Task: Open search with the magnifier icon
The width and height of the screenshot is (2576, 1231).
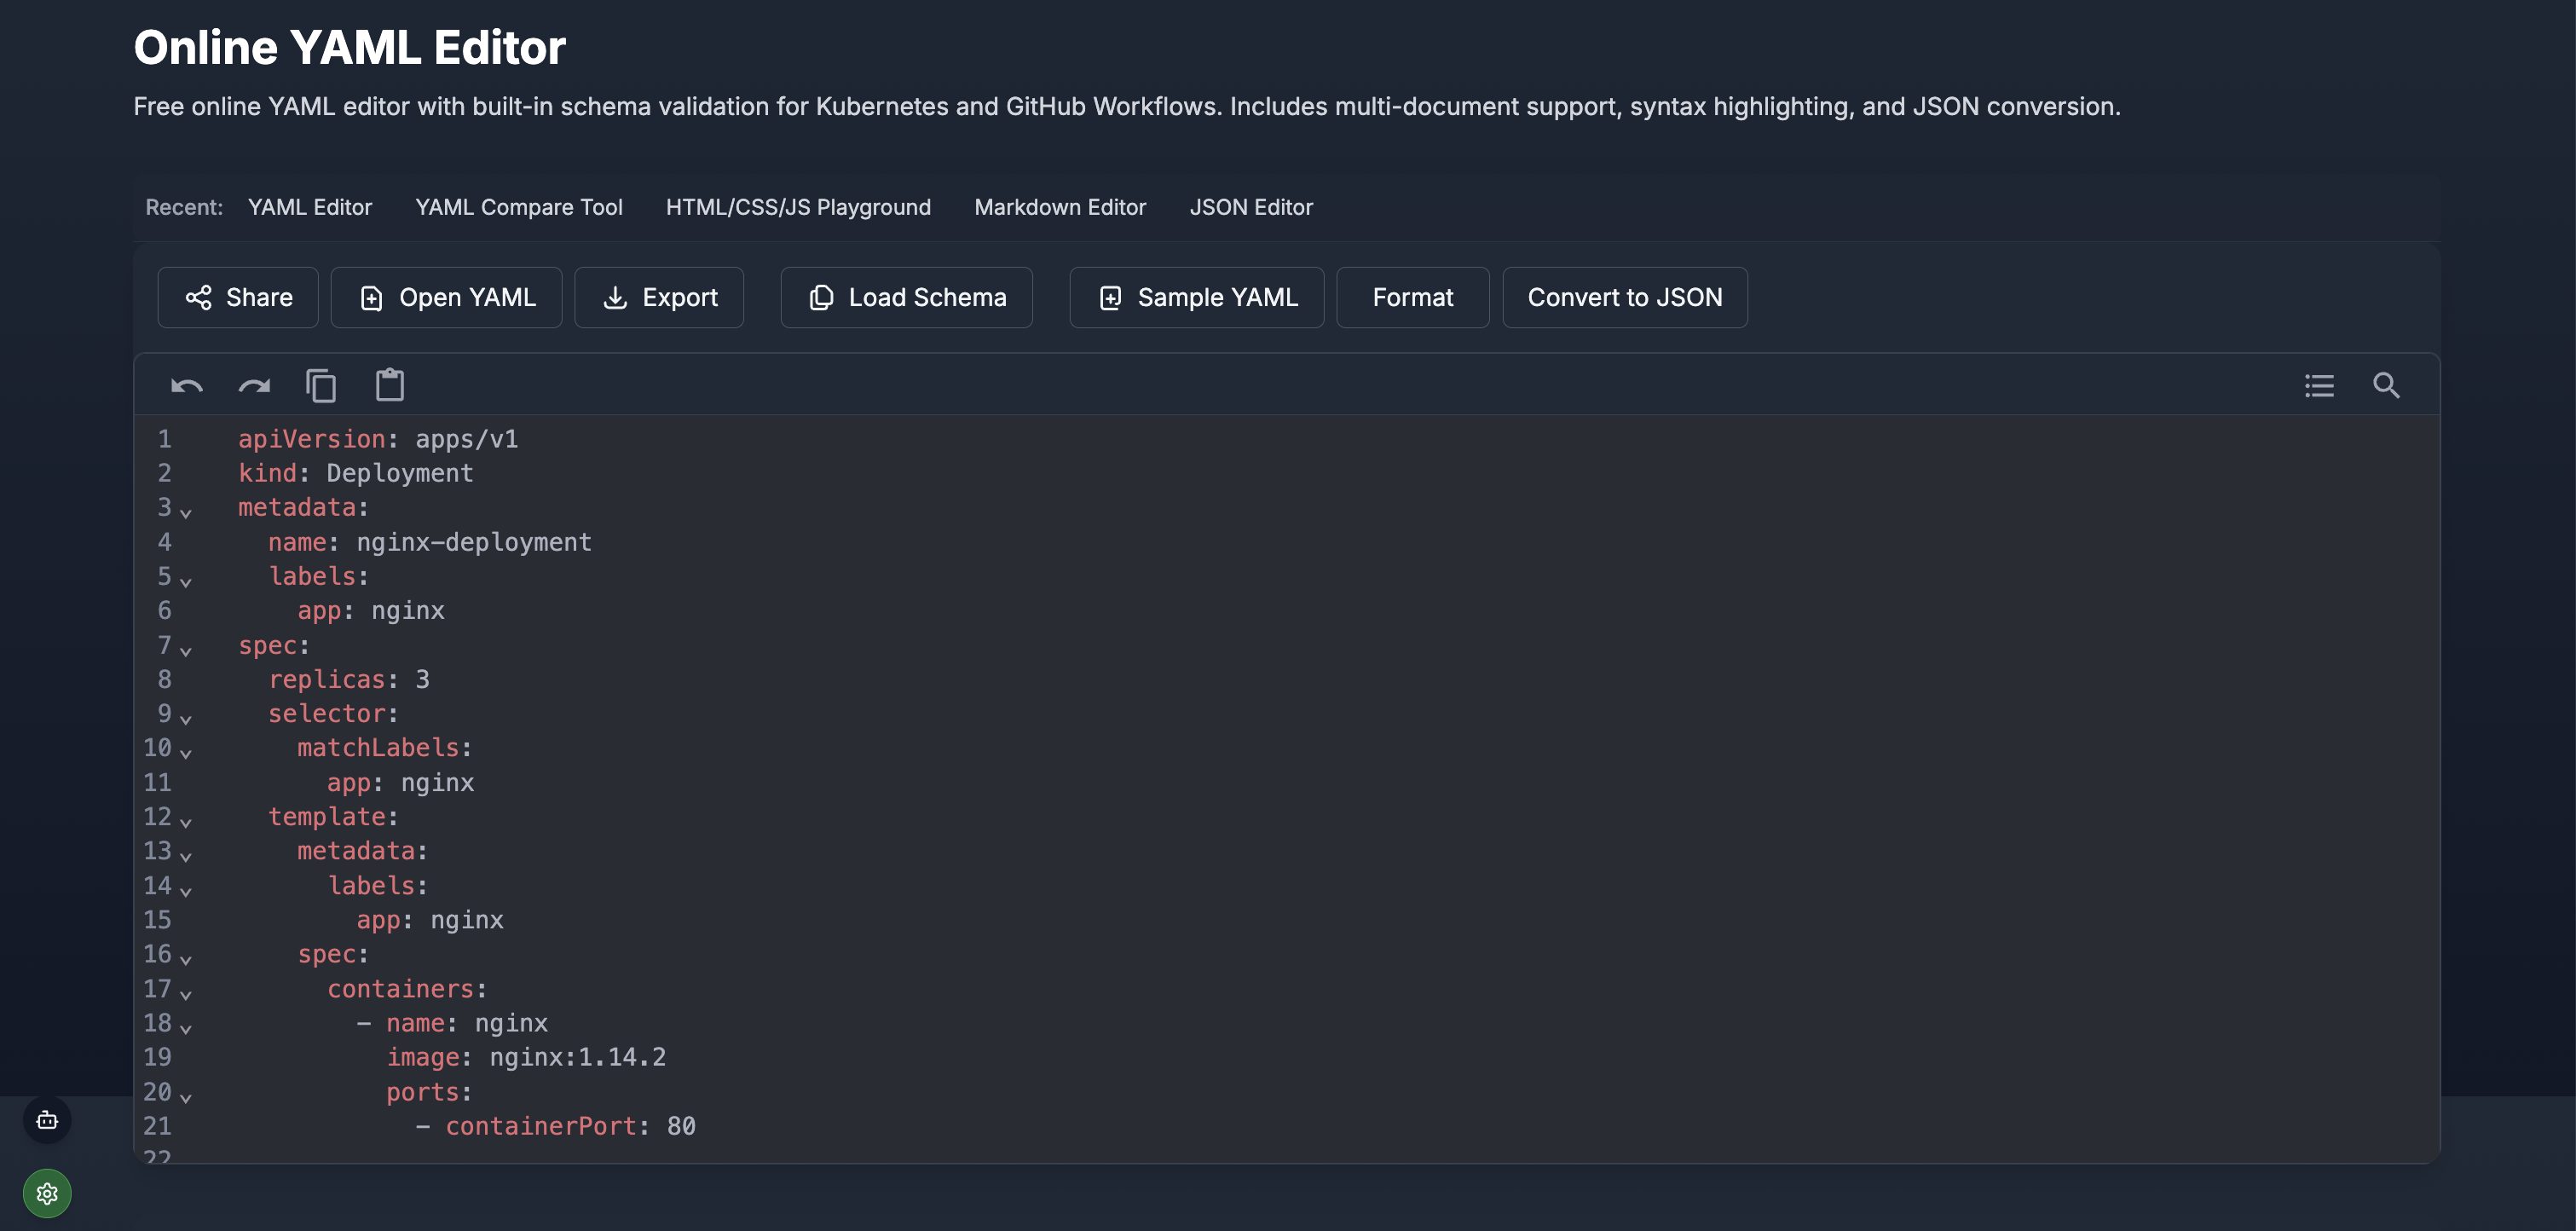Action: point(2387,385)
